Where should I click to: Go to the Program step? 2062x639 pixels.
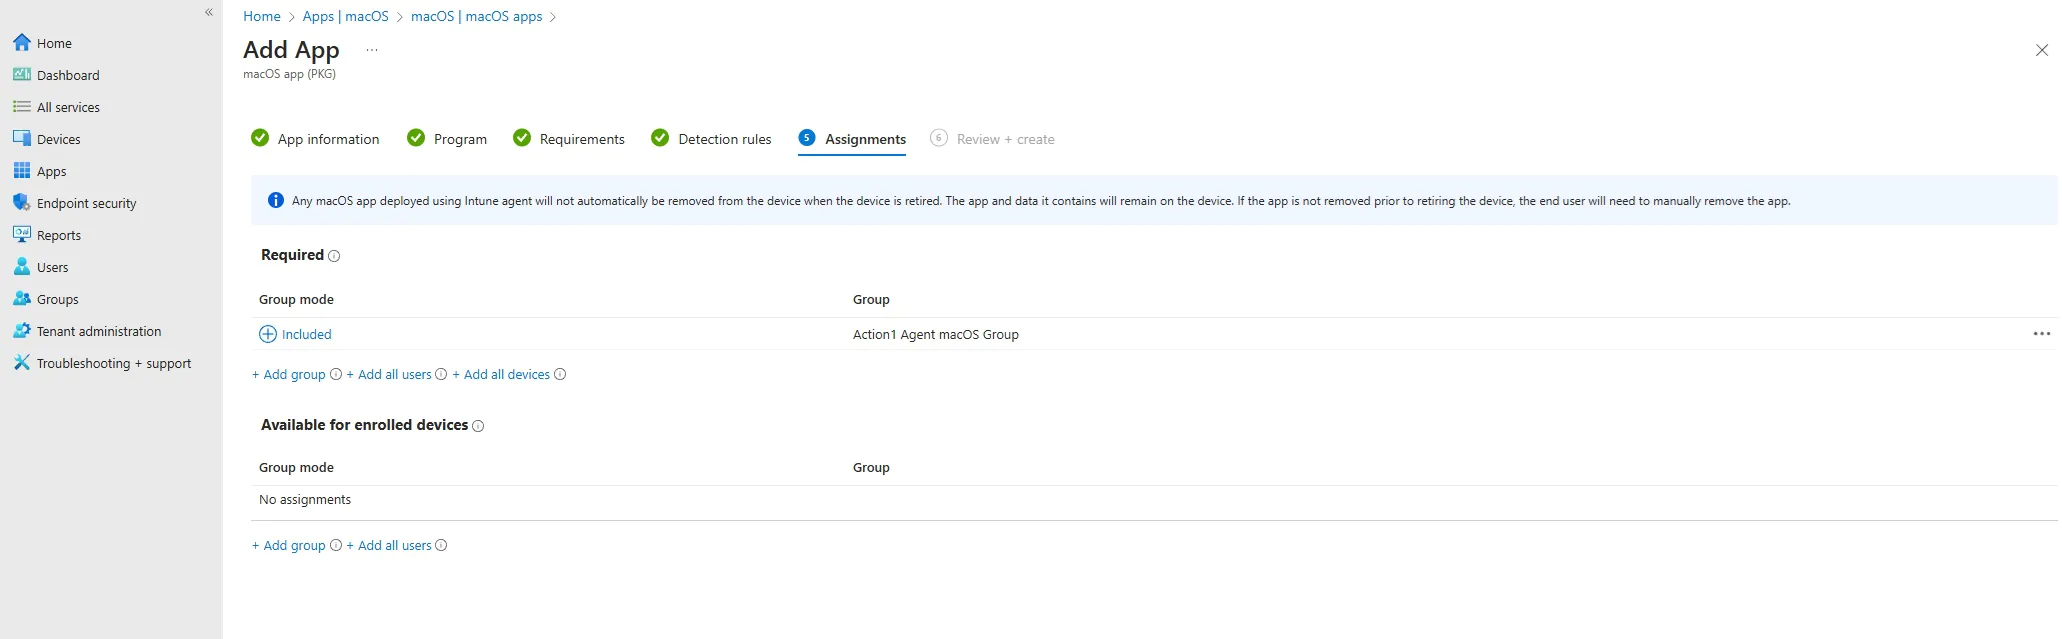pos(447,138)
